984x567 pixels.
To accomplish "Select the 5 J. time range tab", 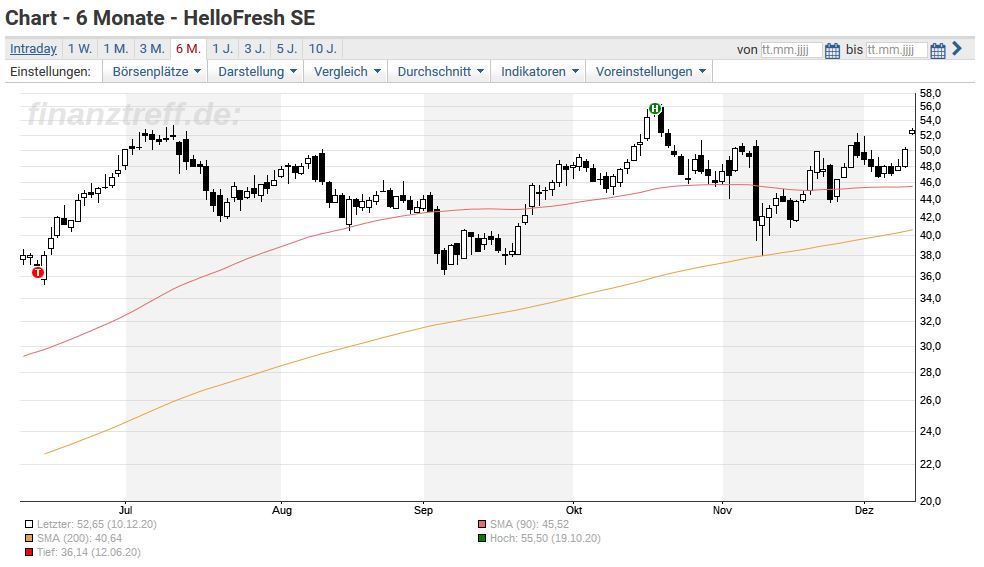I will pos(287,49).
